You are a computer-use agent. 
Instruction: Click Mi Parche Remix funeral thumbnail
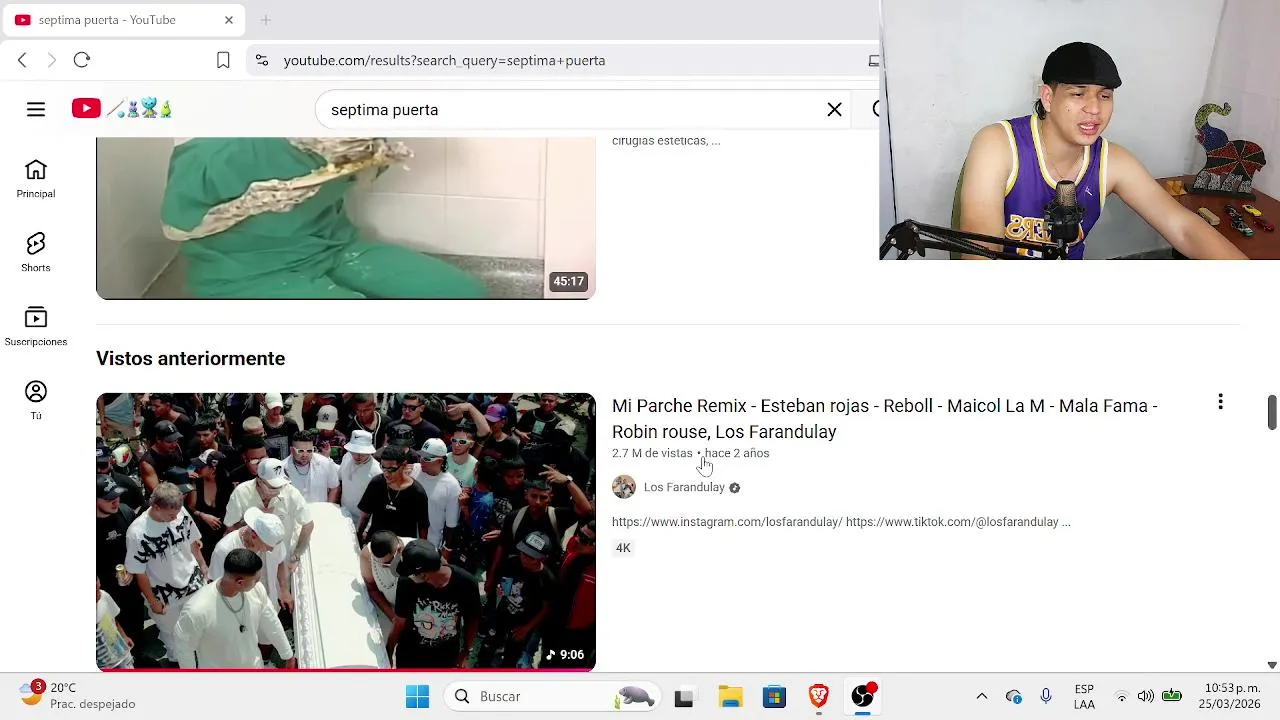click(x=346, y=531)
